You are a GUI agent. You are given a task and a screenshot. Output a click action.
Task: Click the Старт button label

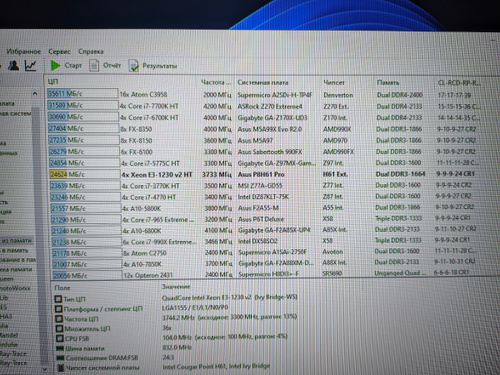click(73, 65)
